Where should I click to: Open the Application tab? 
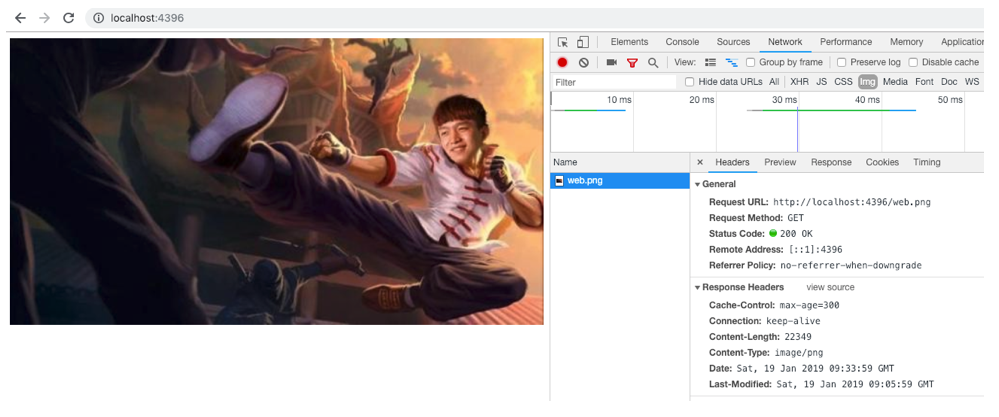(x=961, y=42)
